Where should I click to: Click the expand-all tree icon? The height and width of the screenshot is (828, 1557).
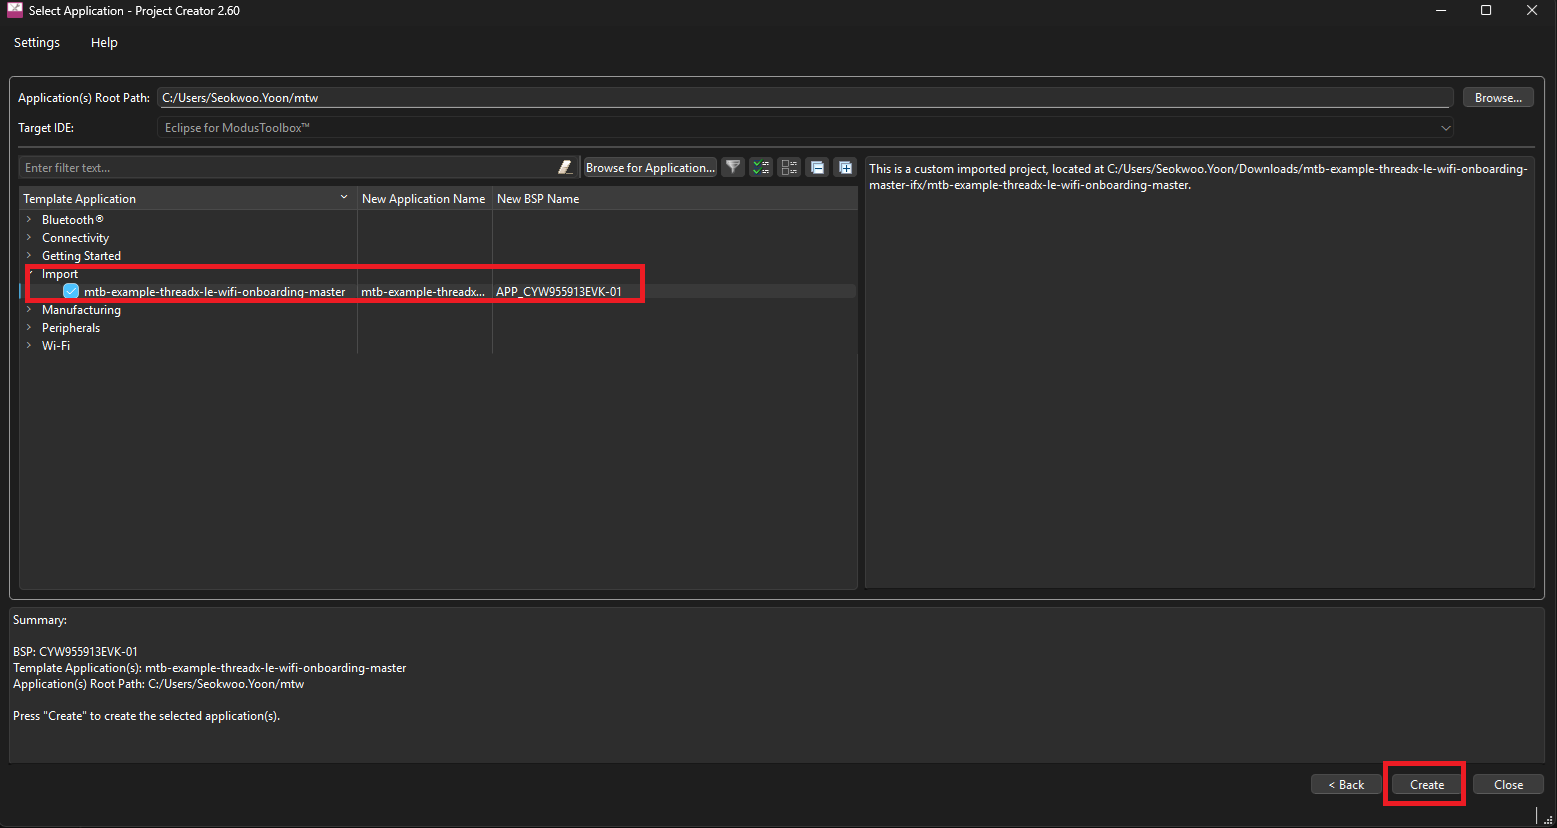coord(845,168)
